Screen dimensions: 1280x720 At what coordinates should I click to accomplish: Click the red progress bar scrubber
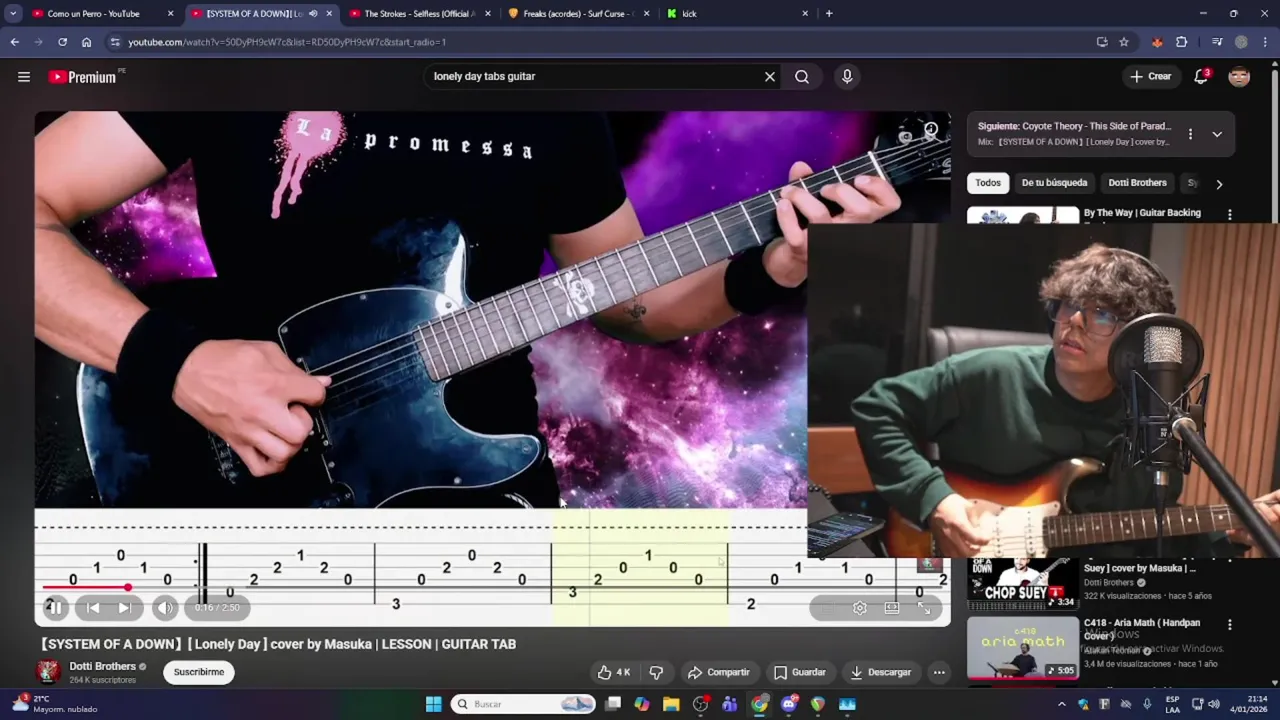tap(128, 587)
